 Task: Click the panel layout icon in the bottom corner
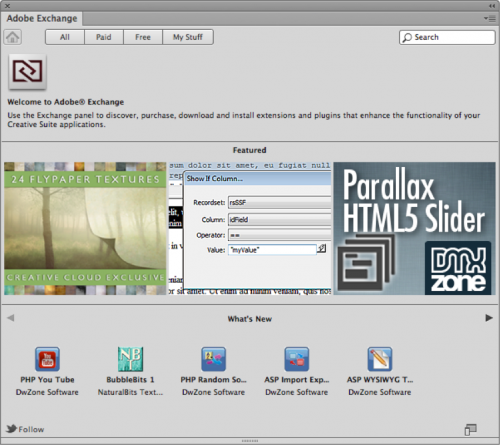(x=471, y=430)
